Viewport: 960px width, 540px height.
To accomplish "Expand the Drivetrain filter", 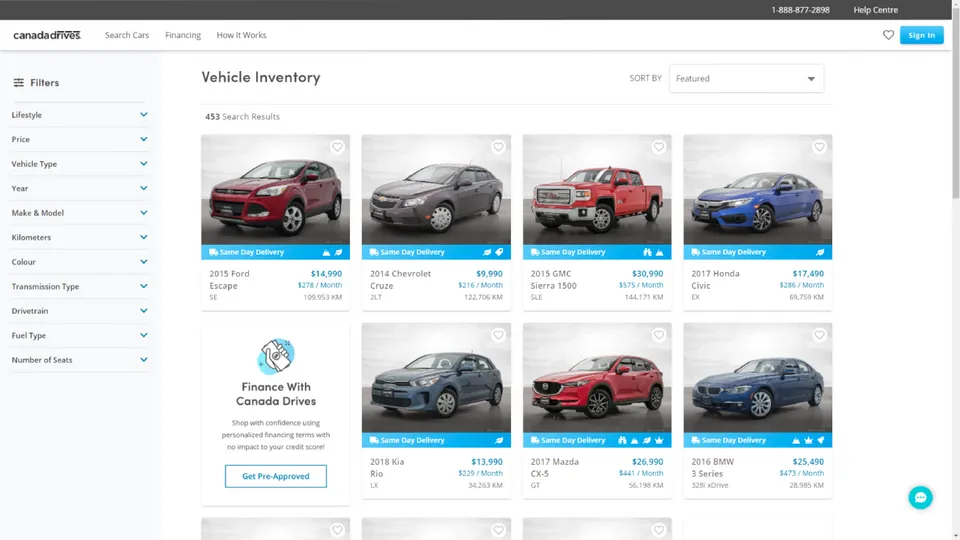I will pos(80,310).
